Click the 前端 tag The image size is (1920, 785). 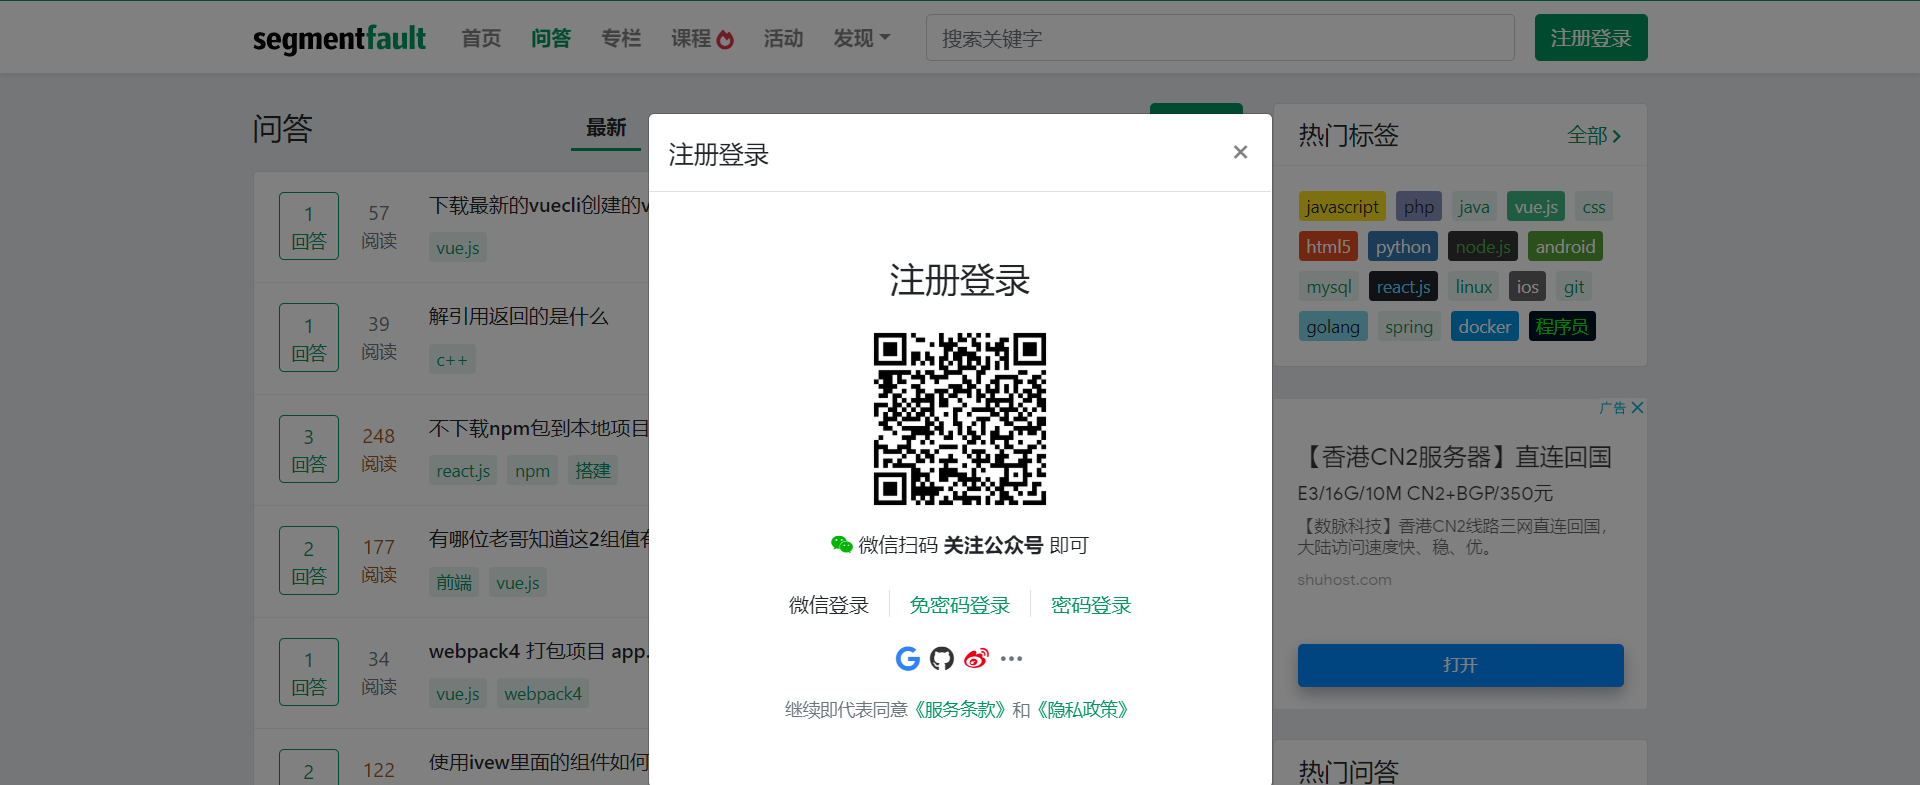[454, 583]
